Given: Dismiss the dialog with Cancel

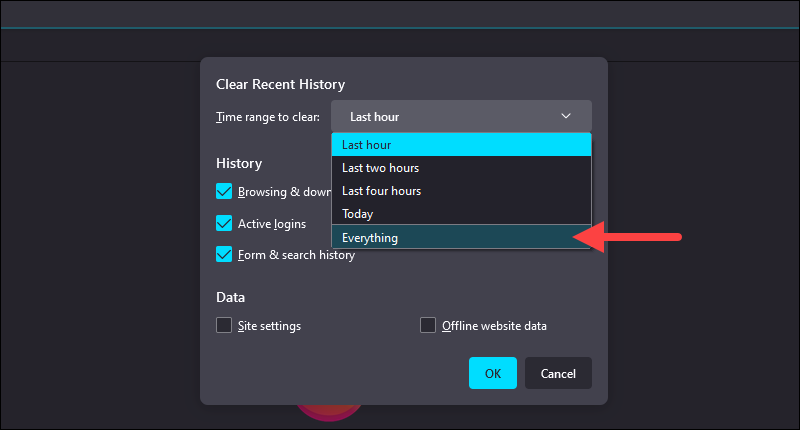Looking at the screenshot, I should 558,373.
